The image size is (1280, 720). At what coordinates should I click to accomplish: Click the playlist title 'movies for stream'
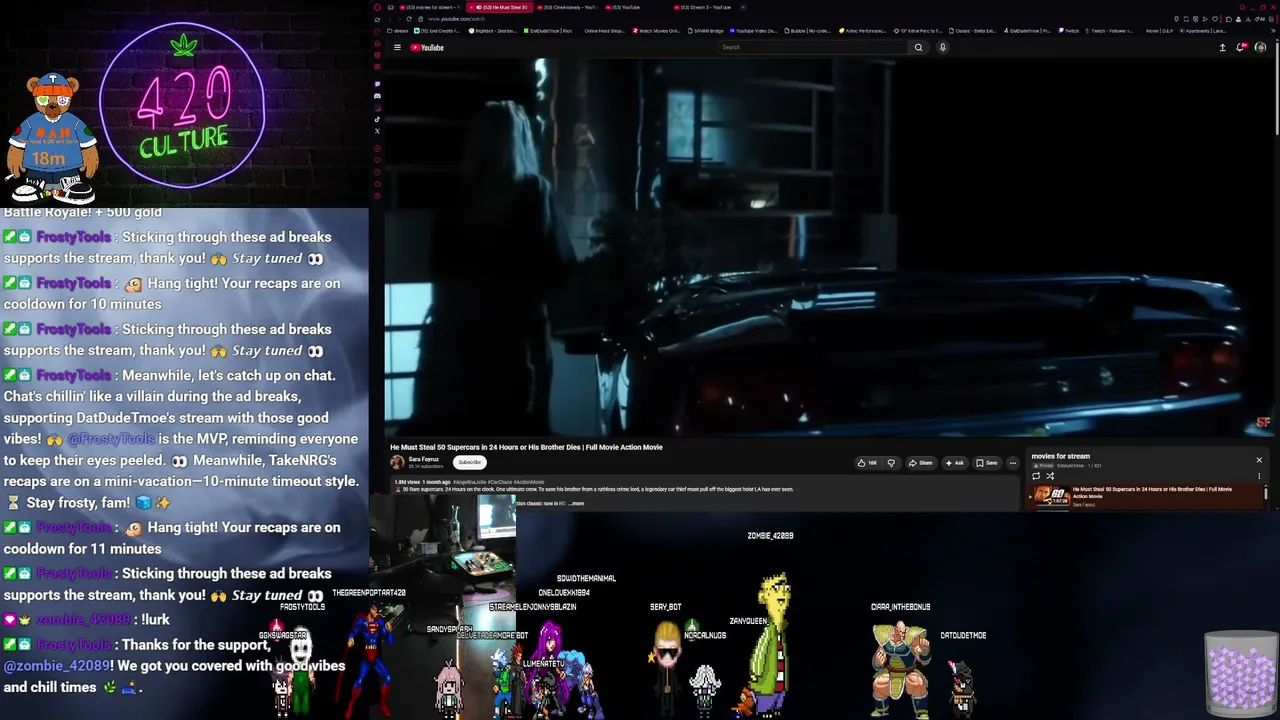pyautogui.click(x=1060, y=456)
